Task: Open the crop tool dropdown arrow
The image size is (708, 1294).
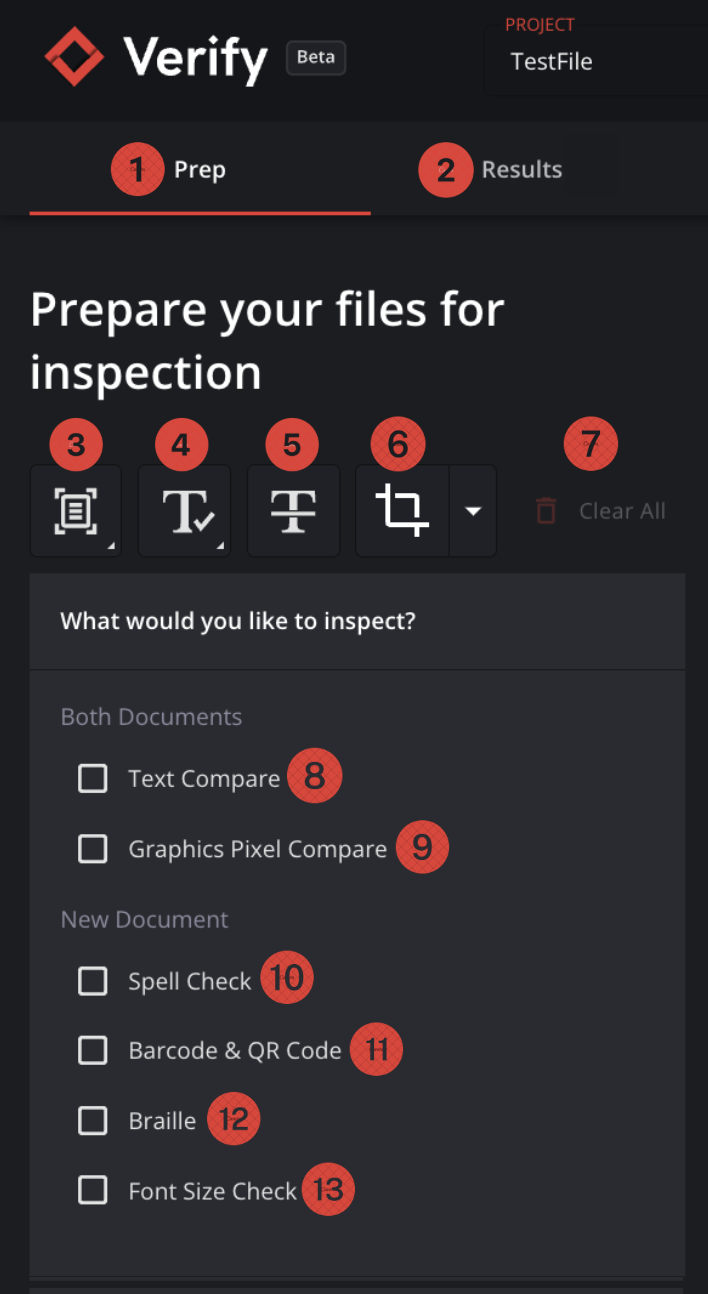Action: 471,510
